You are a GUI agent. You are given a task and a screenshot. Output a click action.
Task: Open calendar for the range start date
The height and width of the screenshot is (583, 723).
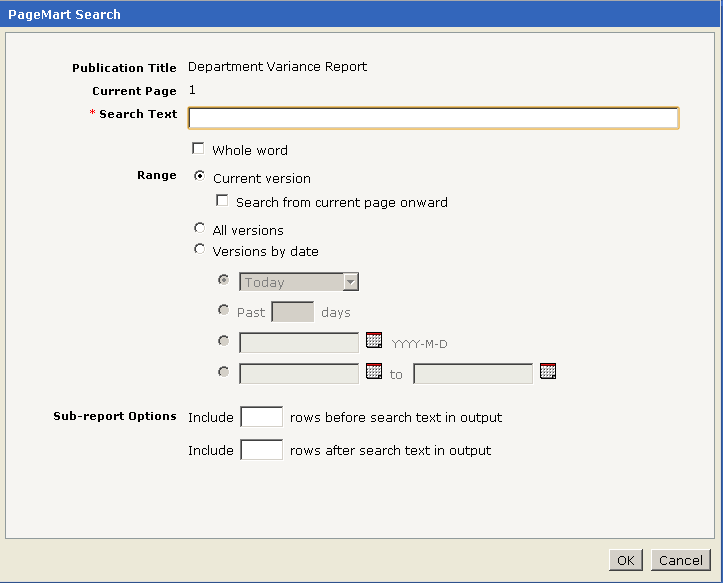(374, 371)
